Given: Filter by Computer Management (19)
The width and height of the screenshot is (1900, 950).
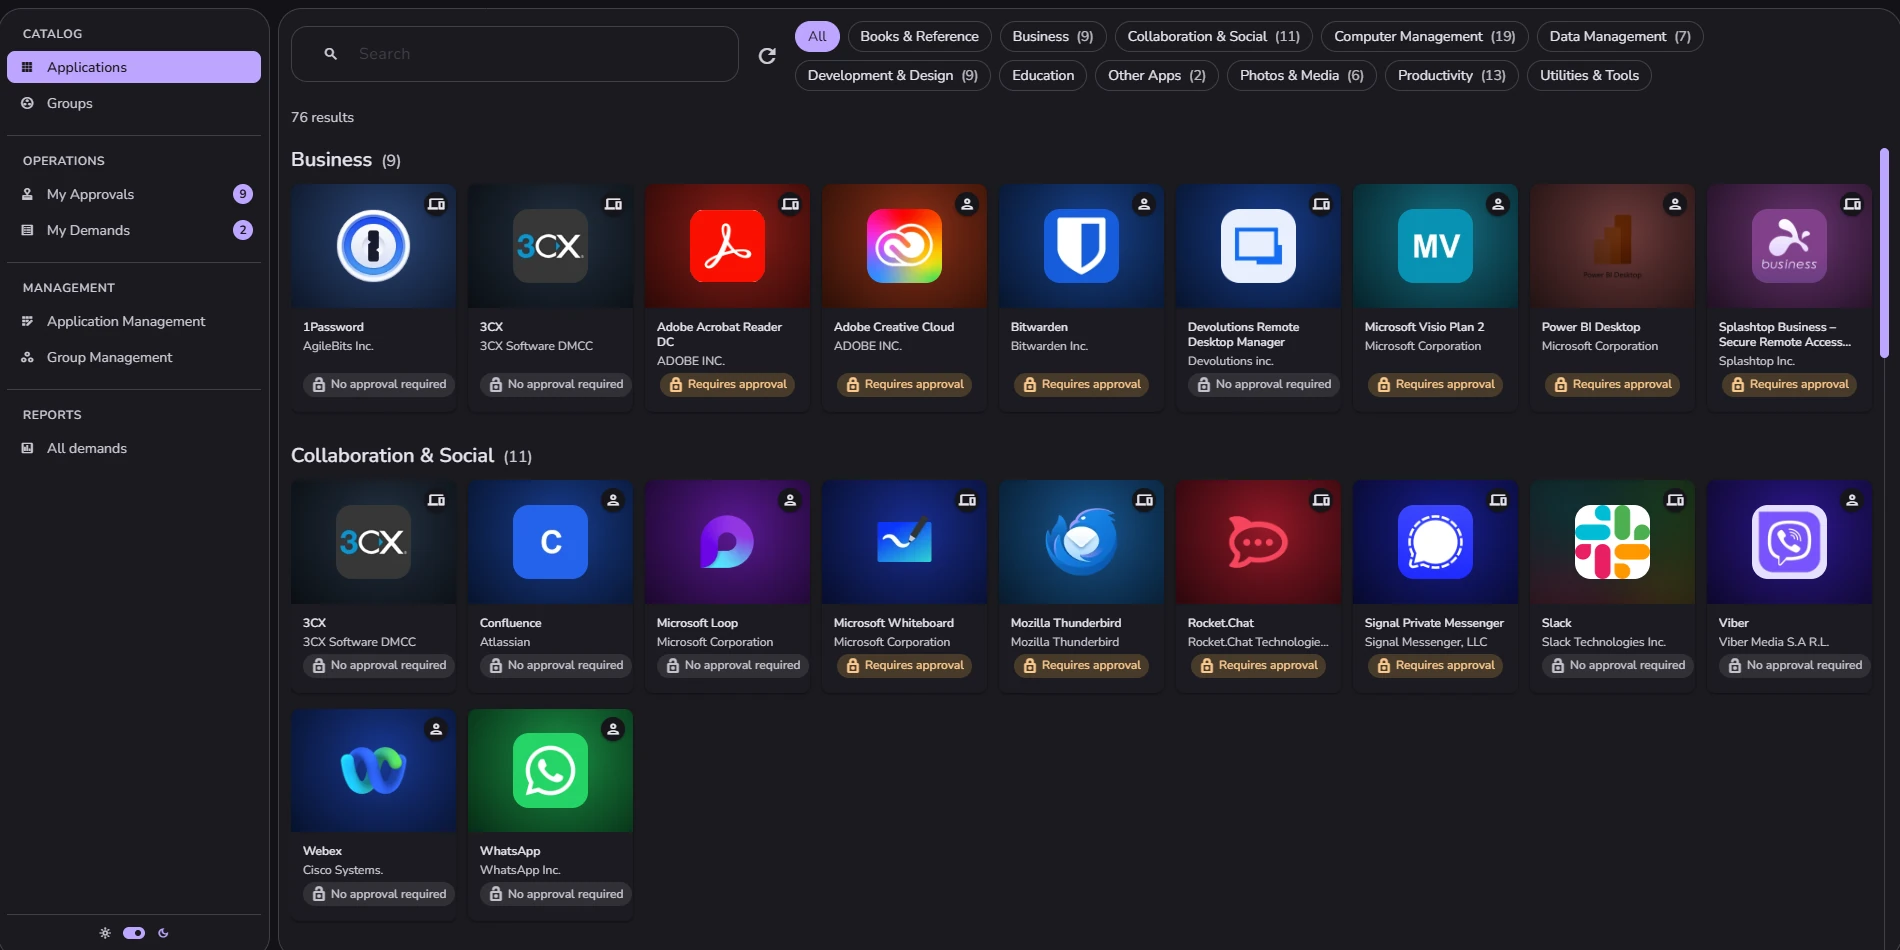Looking at the screenshot, I should pyautogui.click(x=1424, y=36).
